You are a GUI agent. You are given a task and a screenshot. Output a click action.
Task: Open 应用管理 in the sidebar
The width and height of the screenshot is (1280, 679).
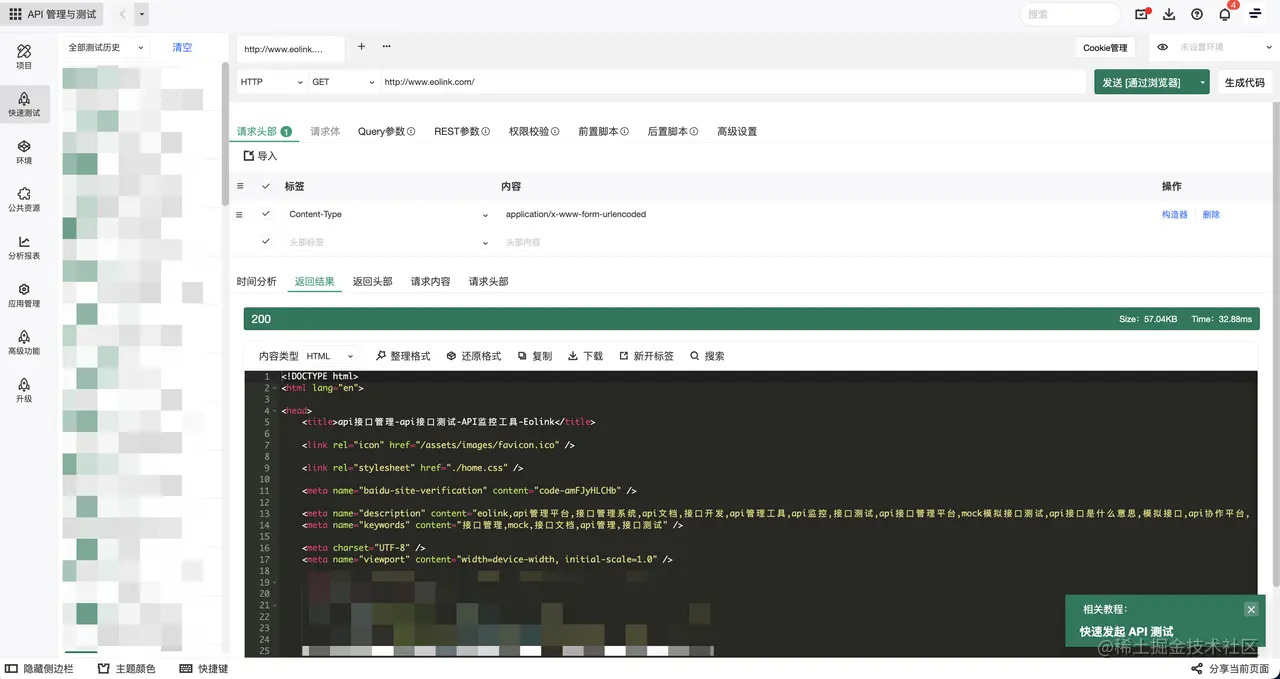24,295
